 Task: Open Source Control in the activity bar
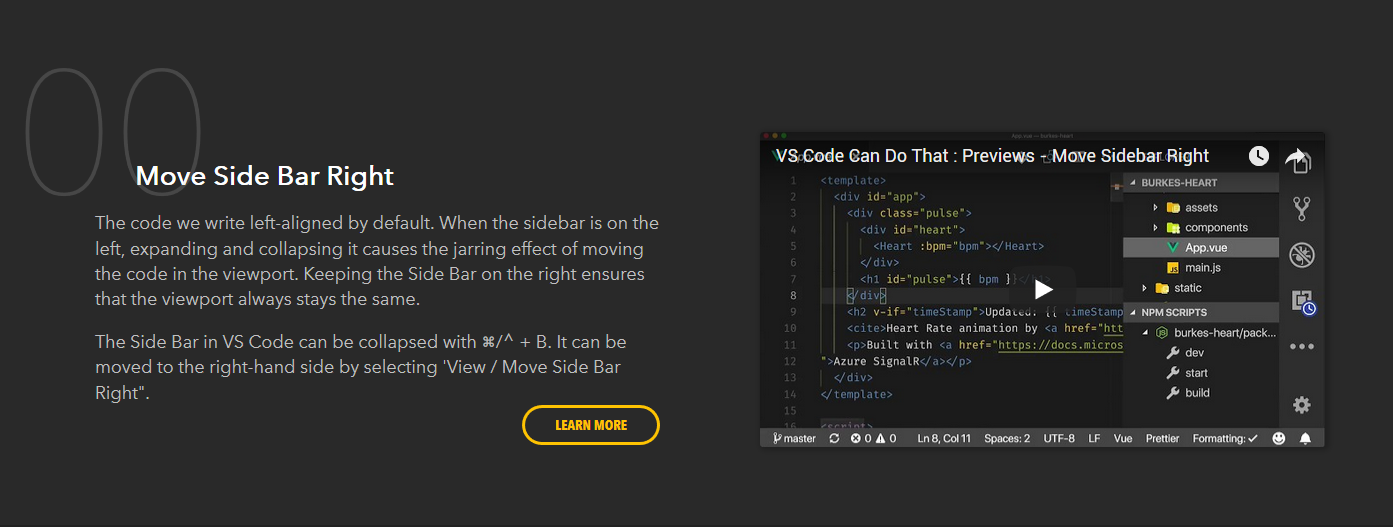(x=1301, y=209)
